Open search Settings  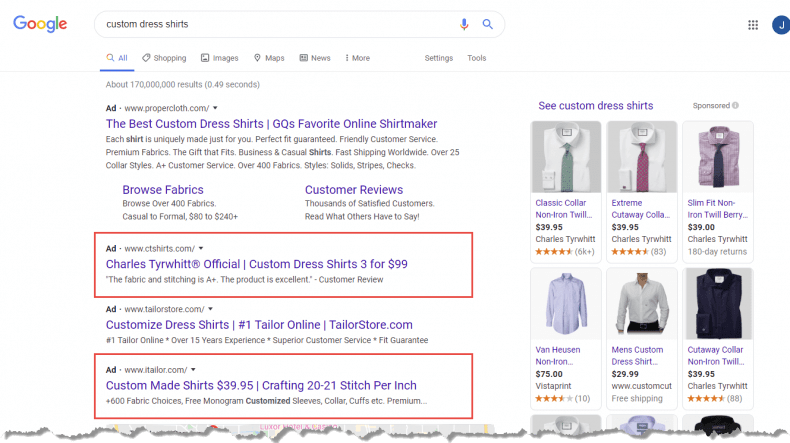(438, 58)
